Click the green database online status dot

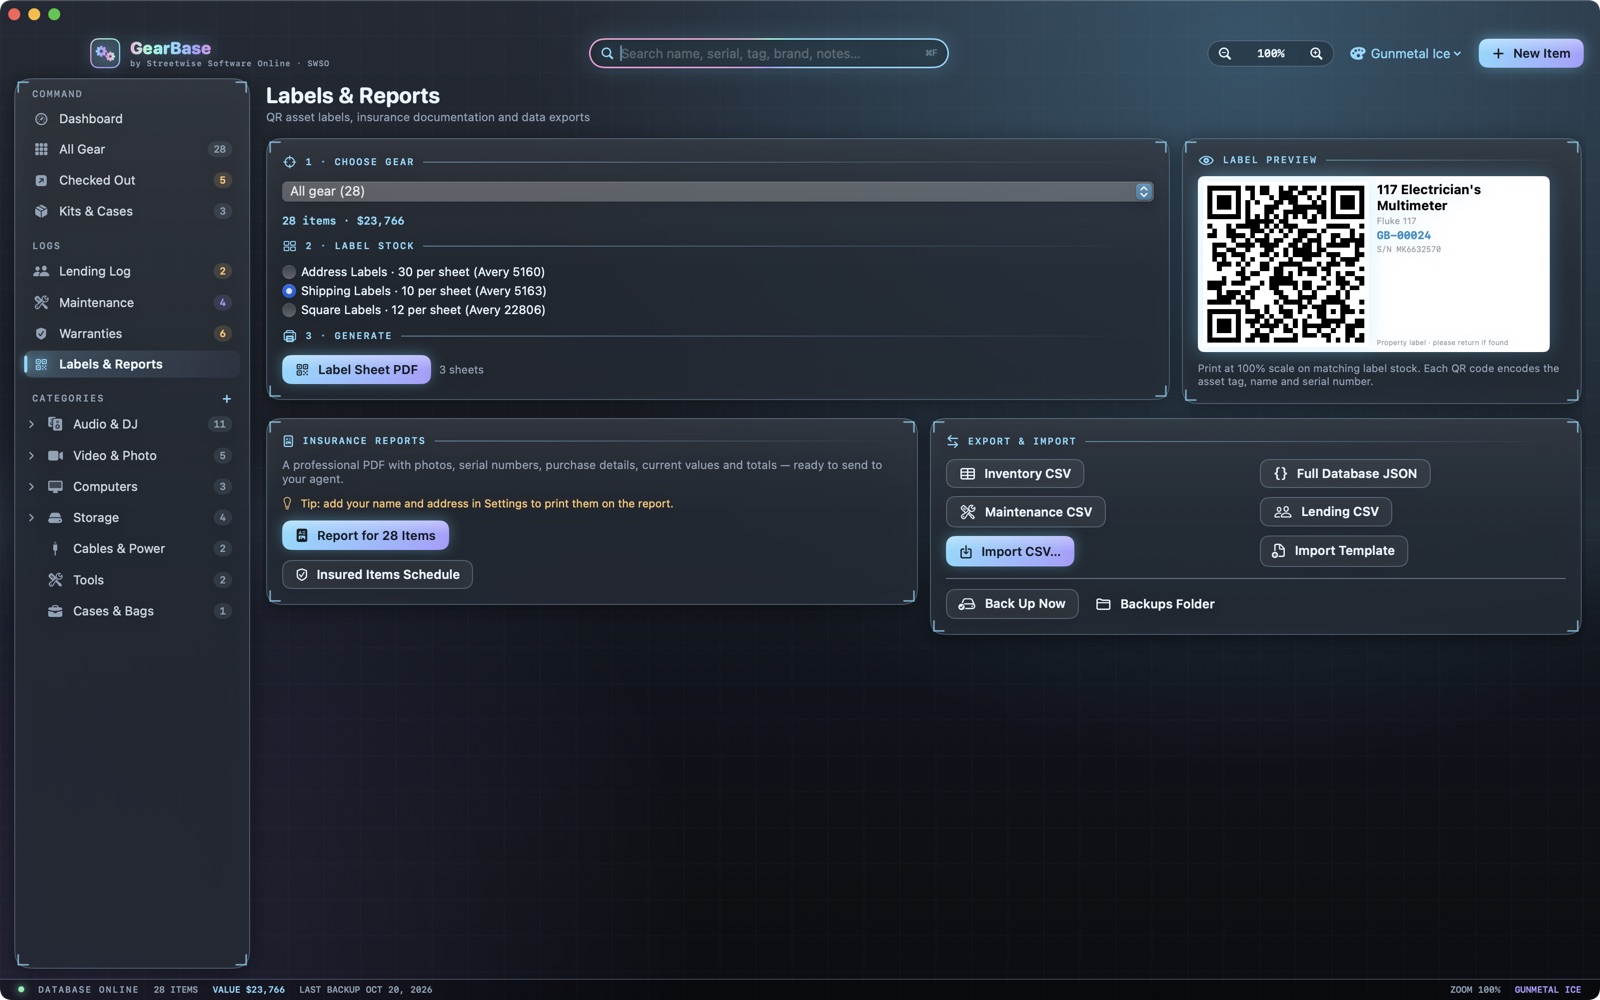coord(21,990)
